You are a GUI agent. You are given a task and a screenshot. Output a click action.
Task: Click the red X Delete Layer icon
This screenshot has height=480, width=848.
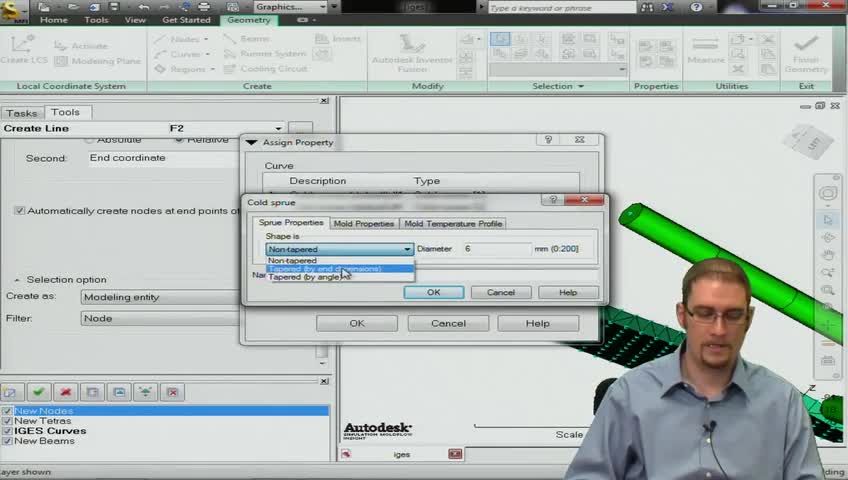pyautogui.click(x=65, y=392)
